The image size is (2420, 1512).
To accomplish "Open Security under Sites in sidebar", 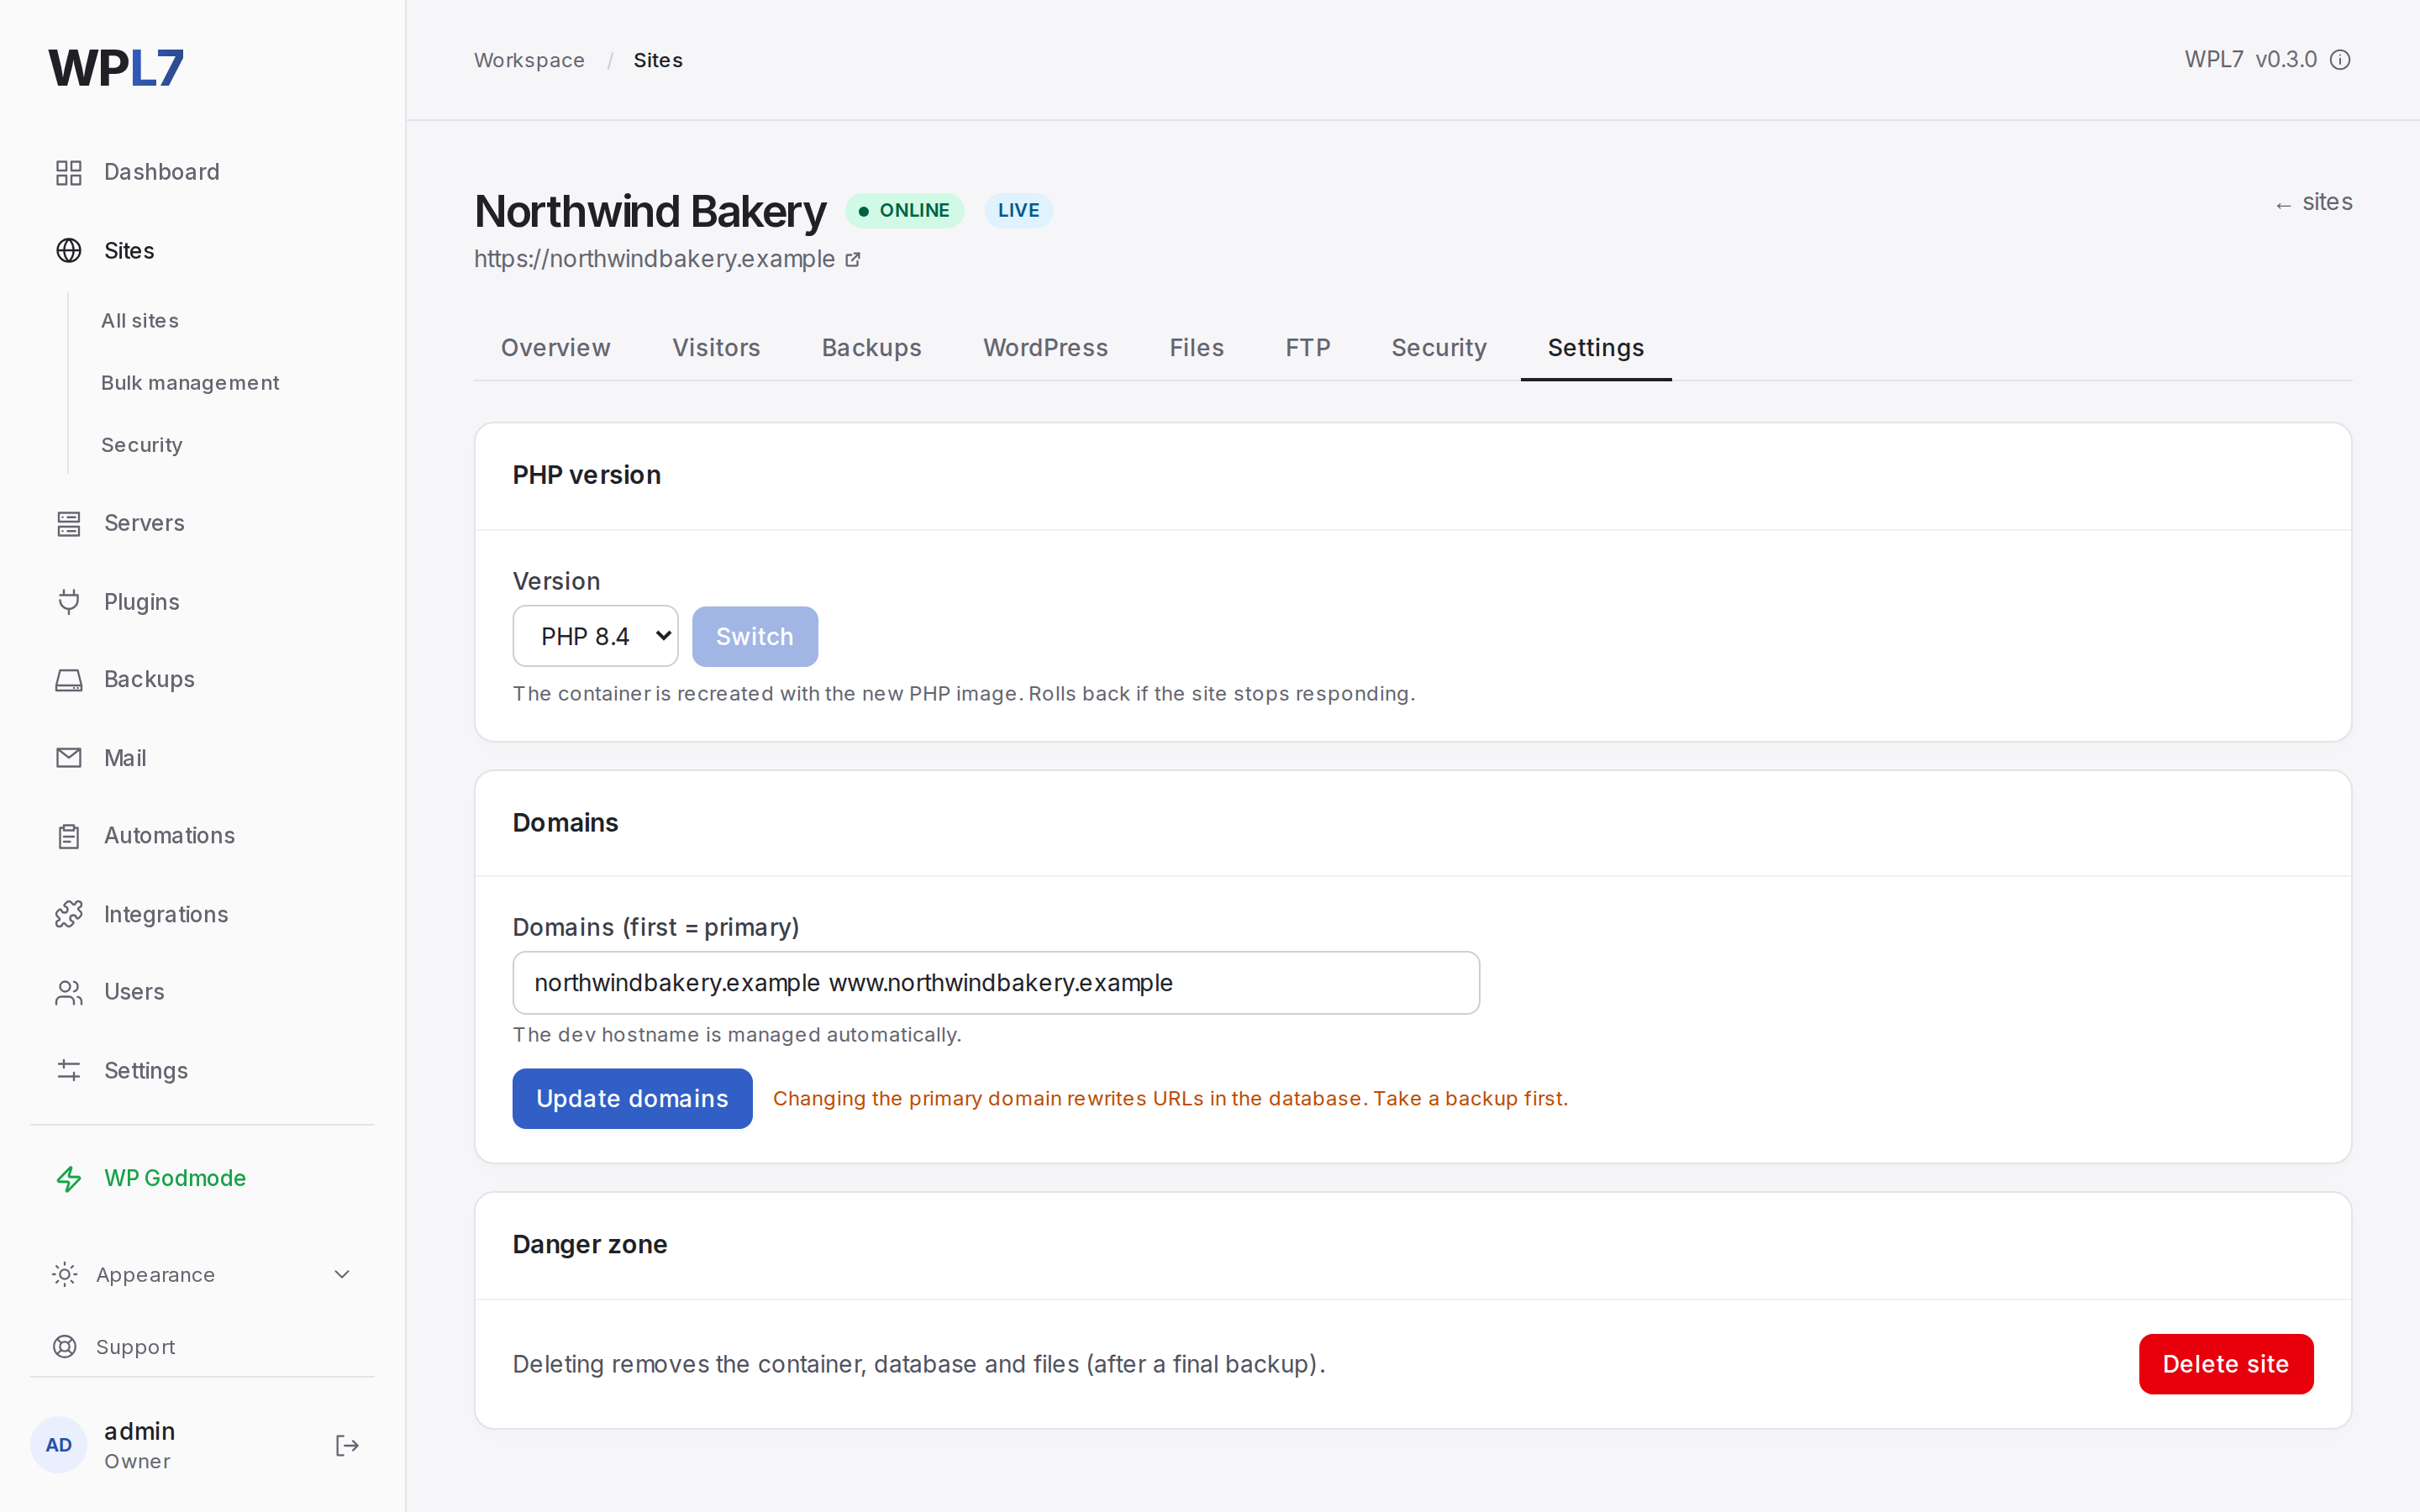I will [x=141, y=445].
